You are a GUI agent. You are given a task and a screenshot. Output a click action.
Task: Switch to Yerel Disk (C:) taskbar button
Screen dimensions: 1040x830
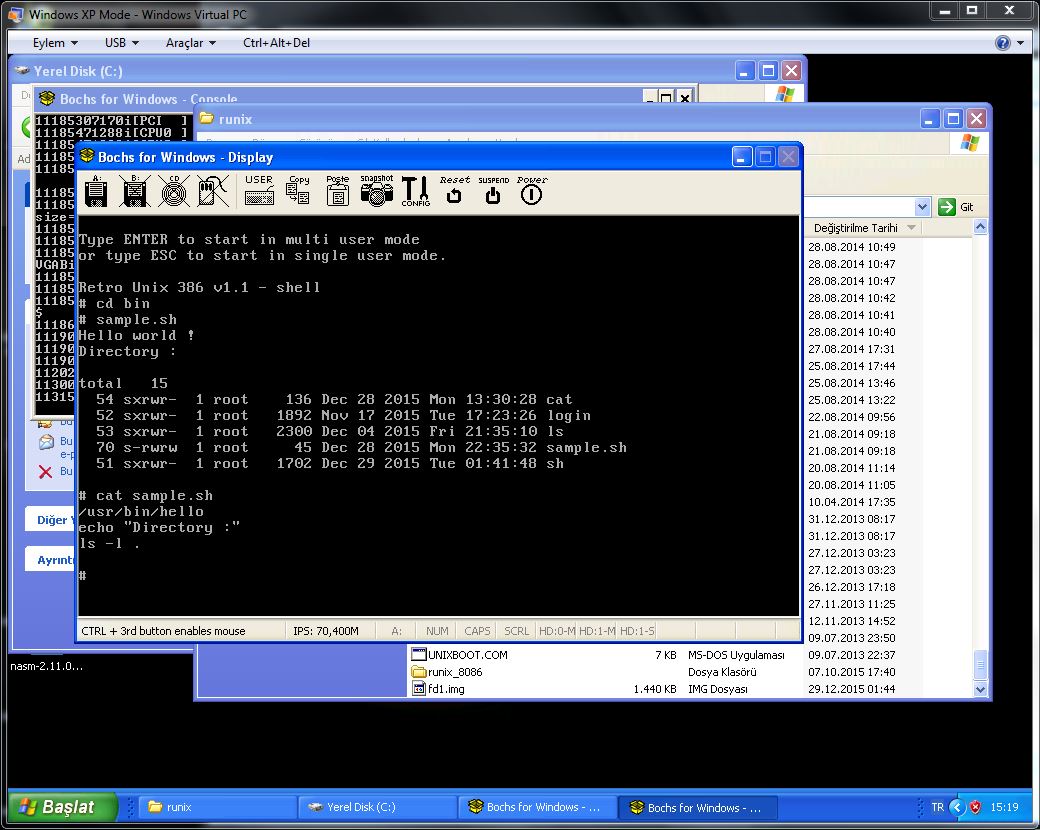377,807
